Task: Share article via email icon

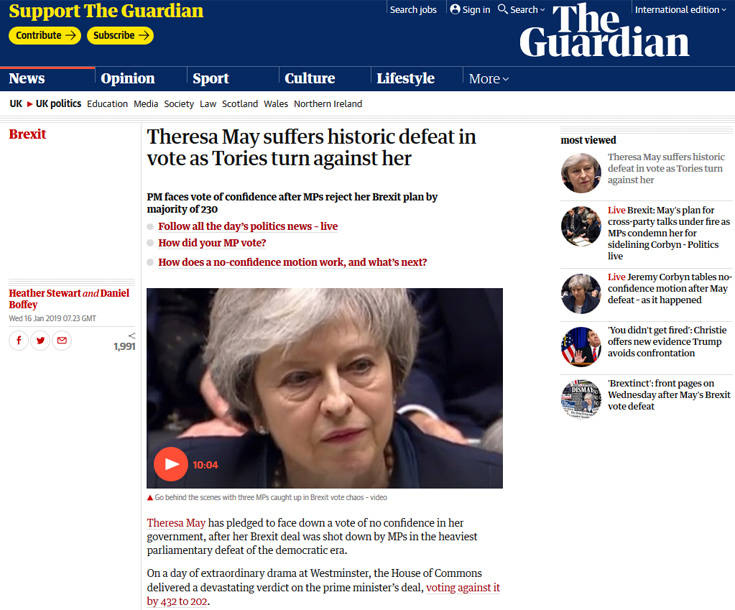Action: (62, 340)
